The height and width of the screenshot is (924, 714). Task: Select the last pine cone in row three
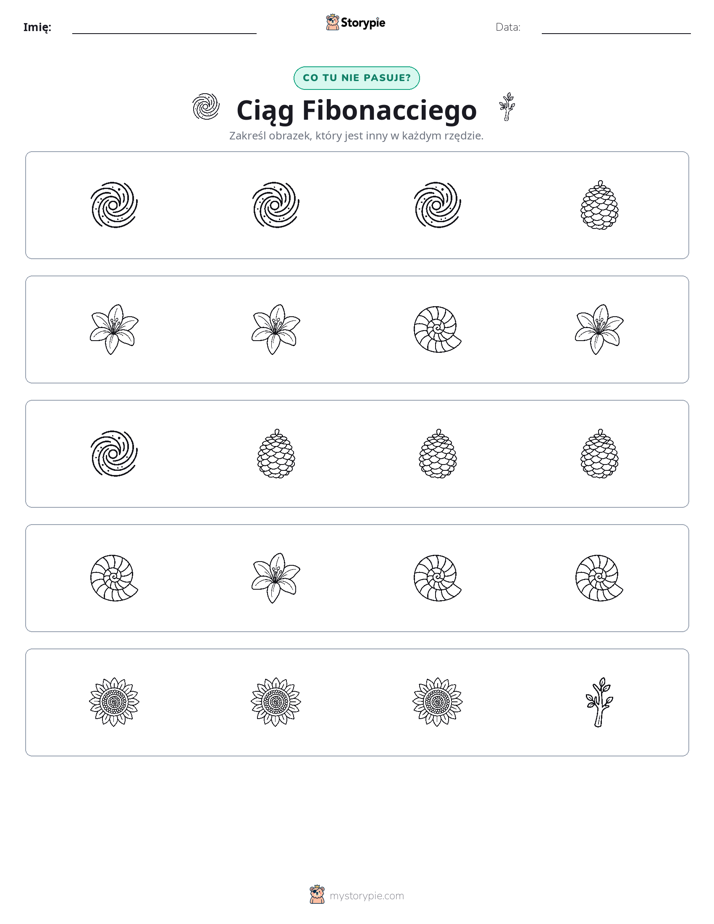pos(599,454)
